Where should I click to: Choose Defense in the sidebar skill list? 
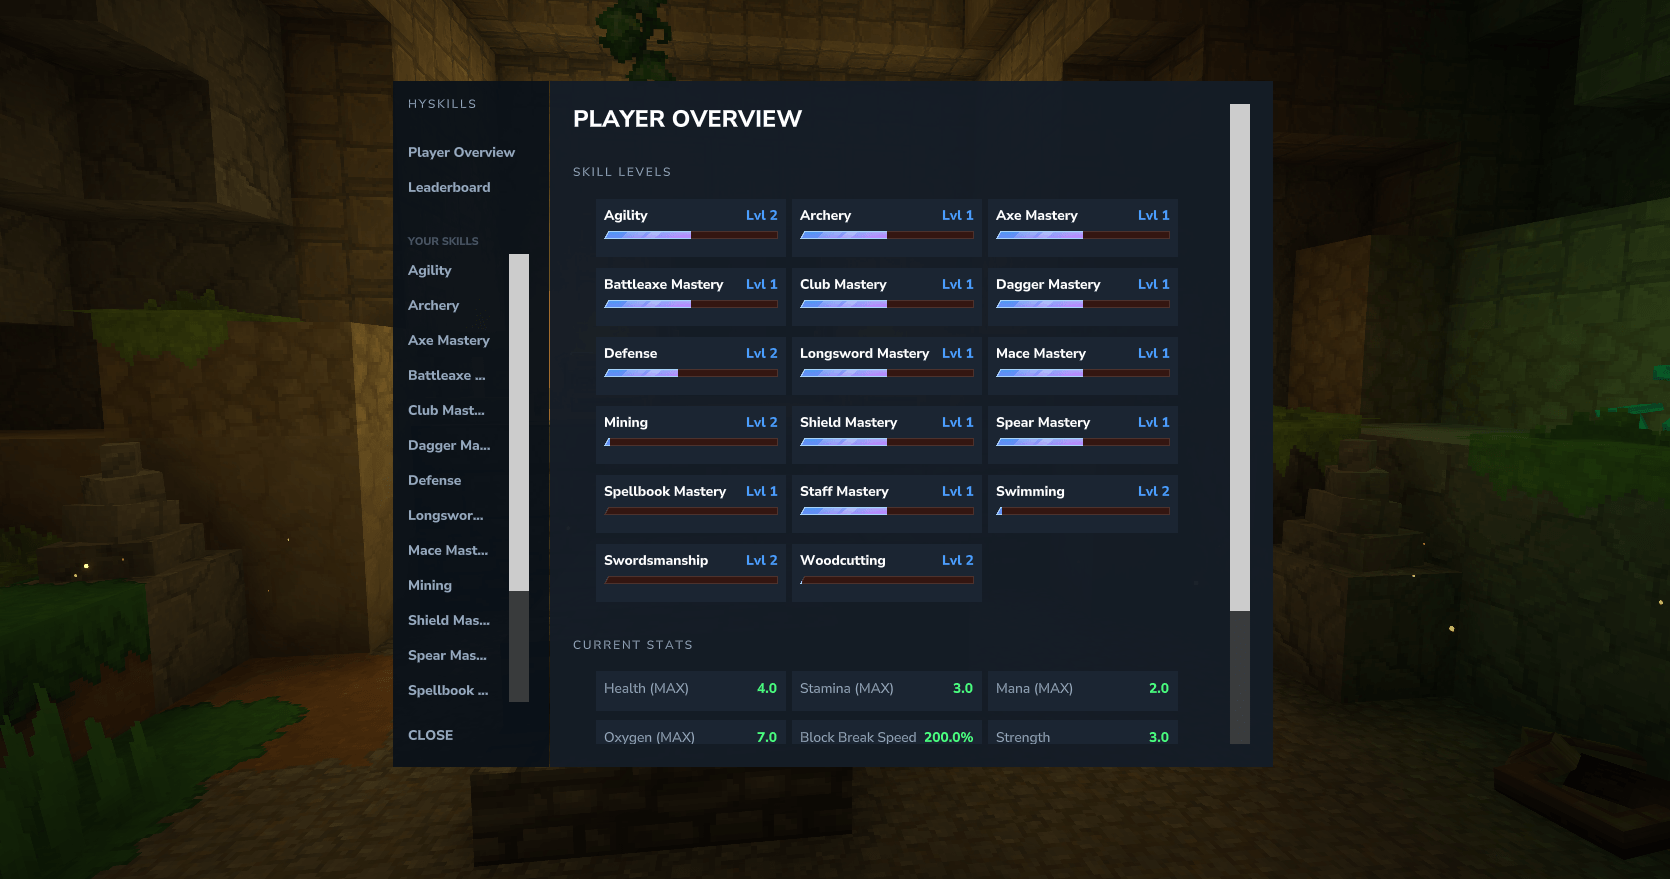434,480
